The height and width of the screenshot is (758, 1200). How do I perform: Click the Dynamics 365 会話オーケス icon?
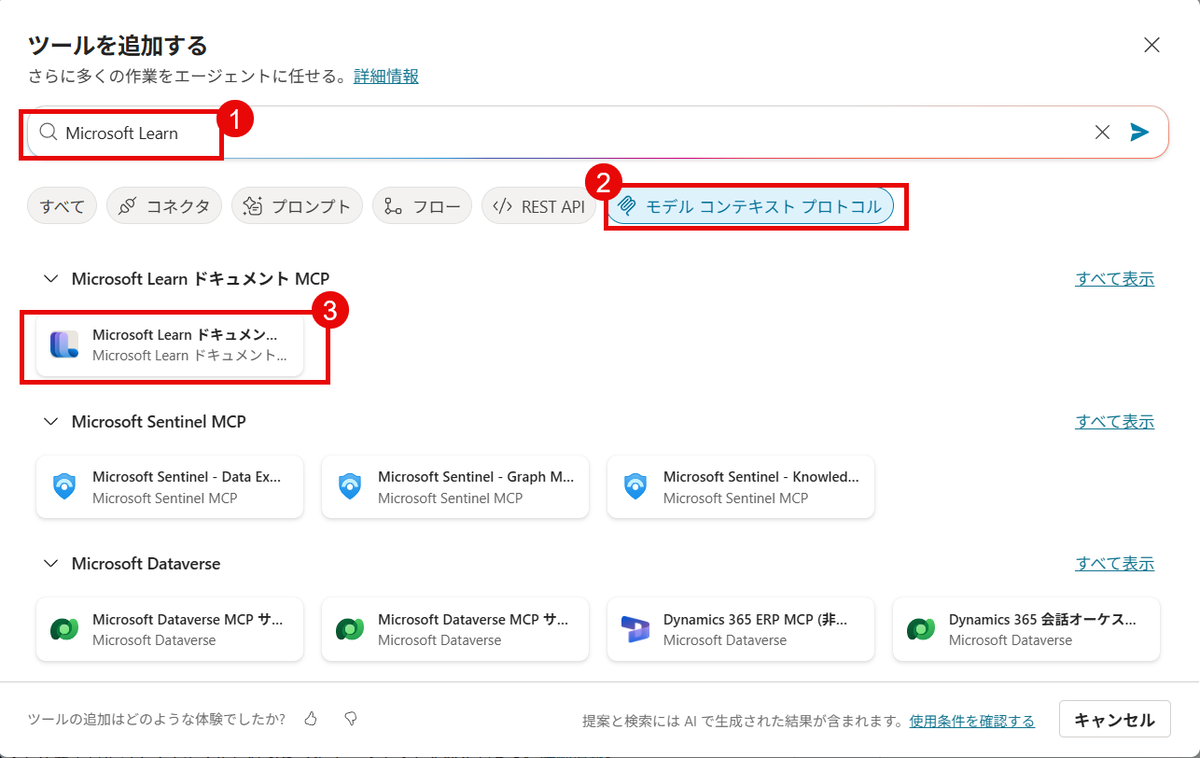click(921, 629)
